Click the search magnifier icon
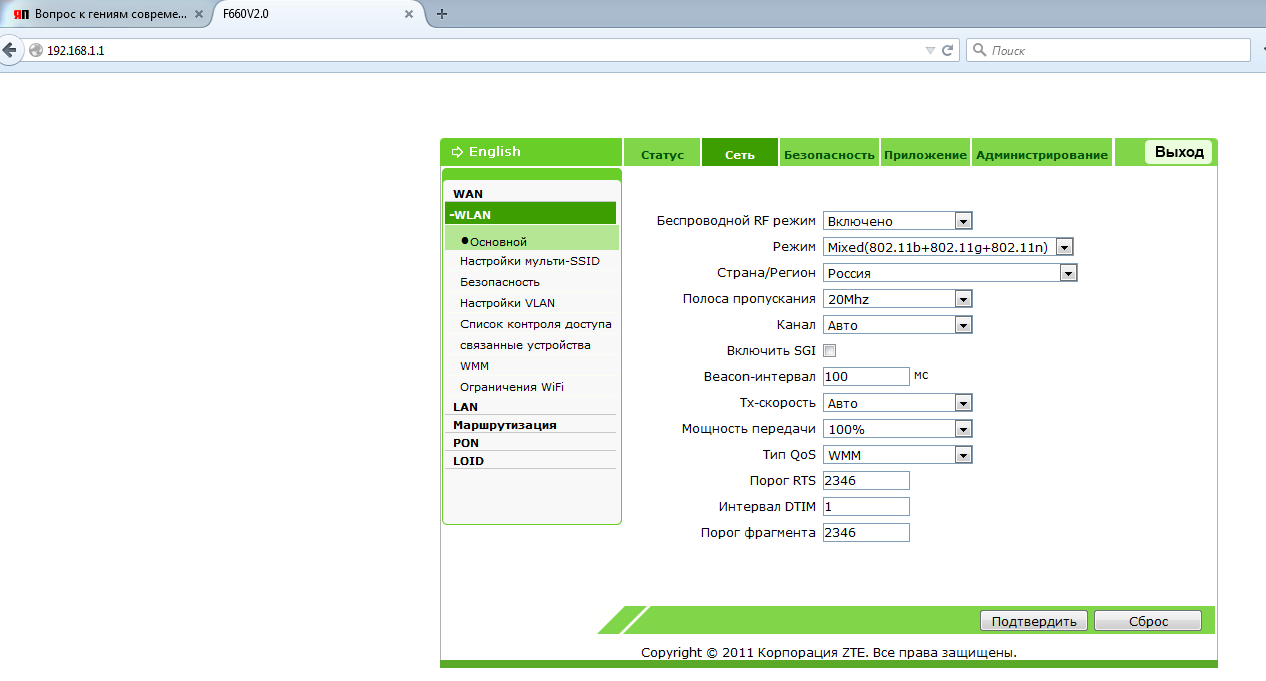 coord(980,50)
